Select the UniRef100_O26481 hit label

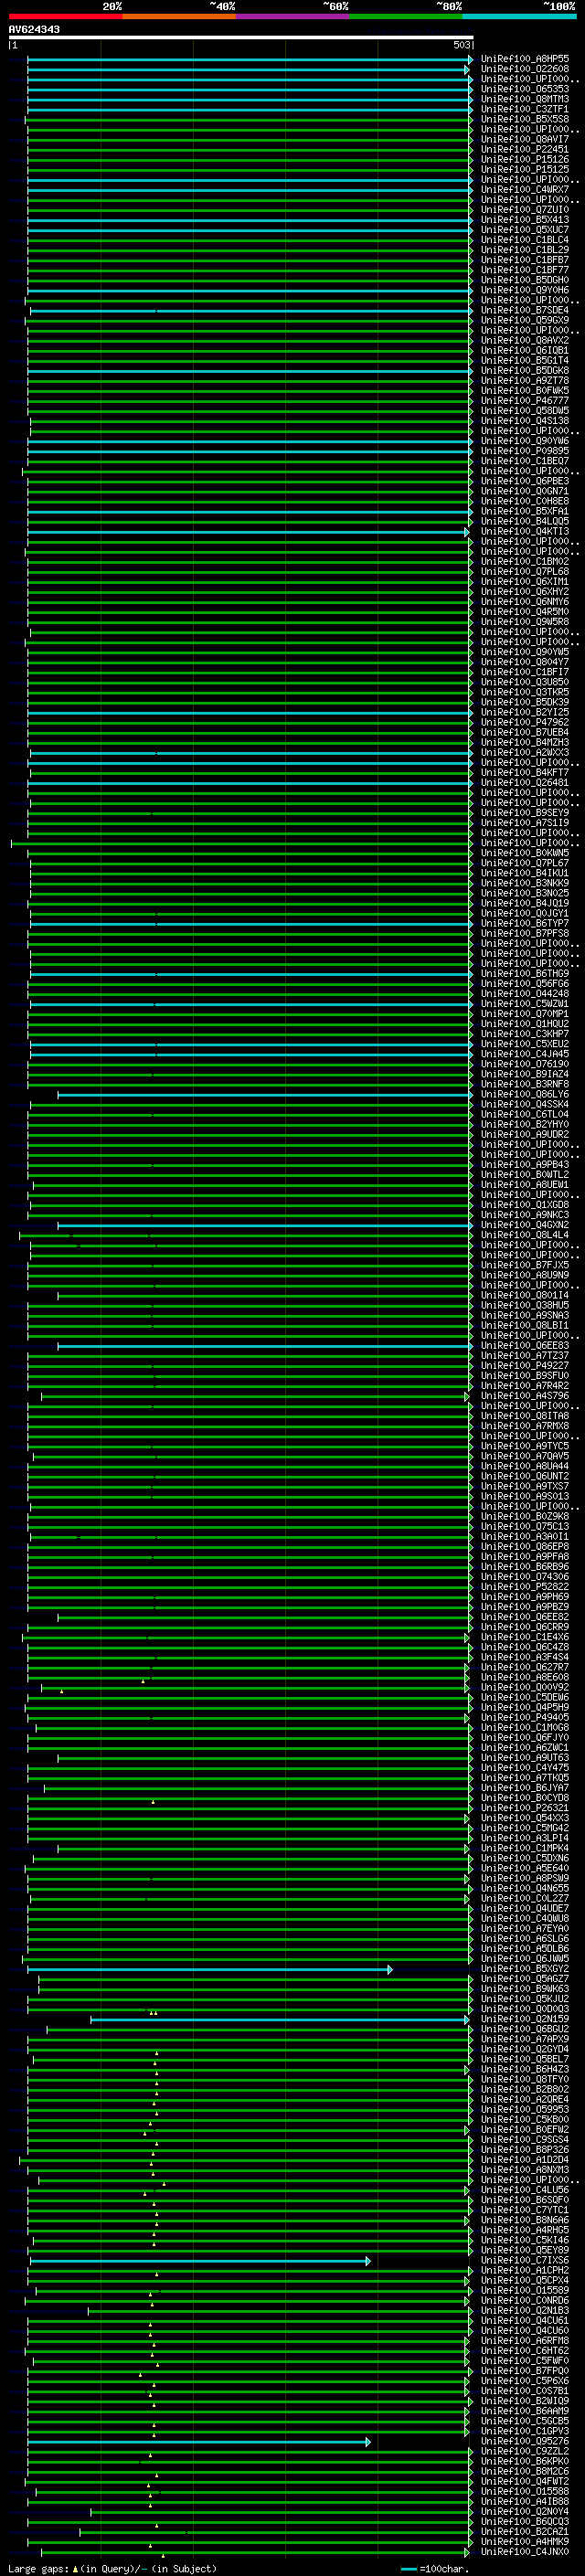[x=525, y=783]
